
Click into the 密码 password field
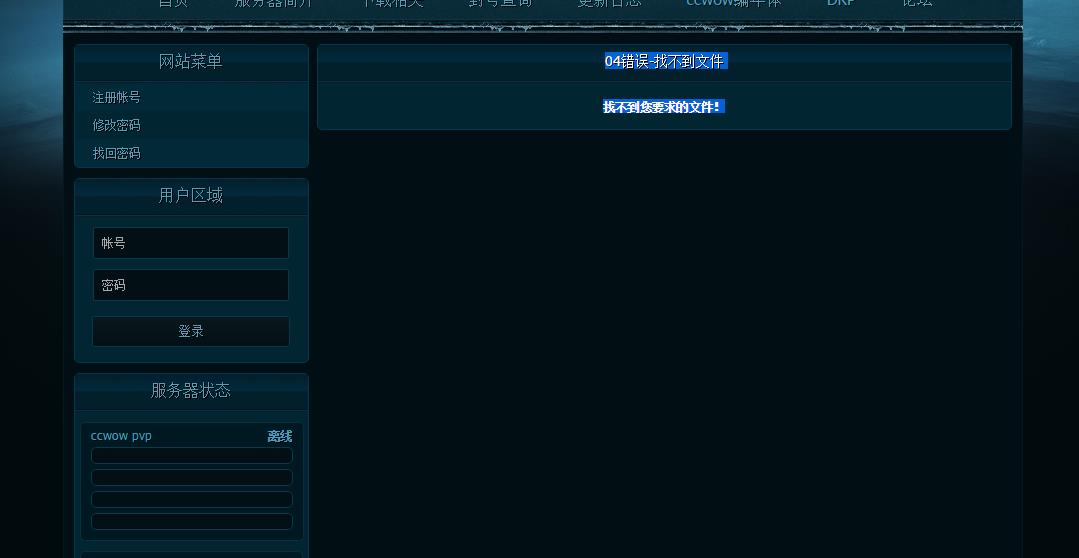pyautogui.click(x=191, y=285)
